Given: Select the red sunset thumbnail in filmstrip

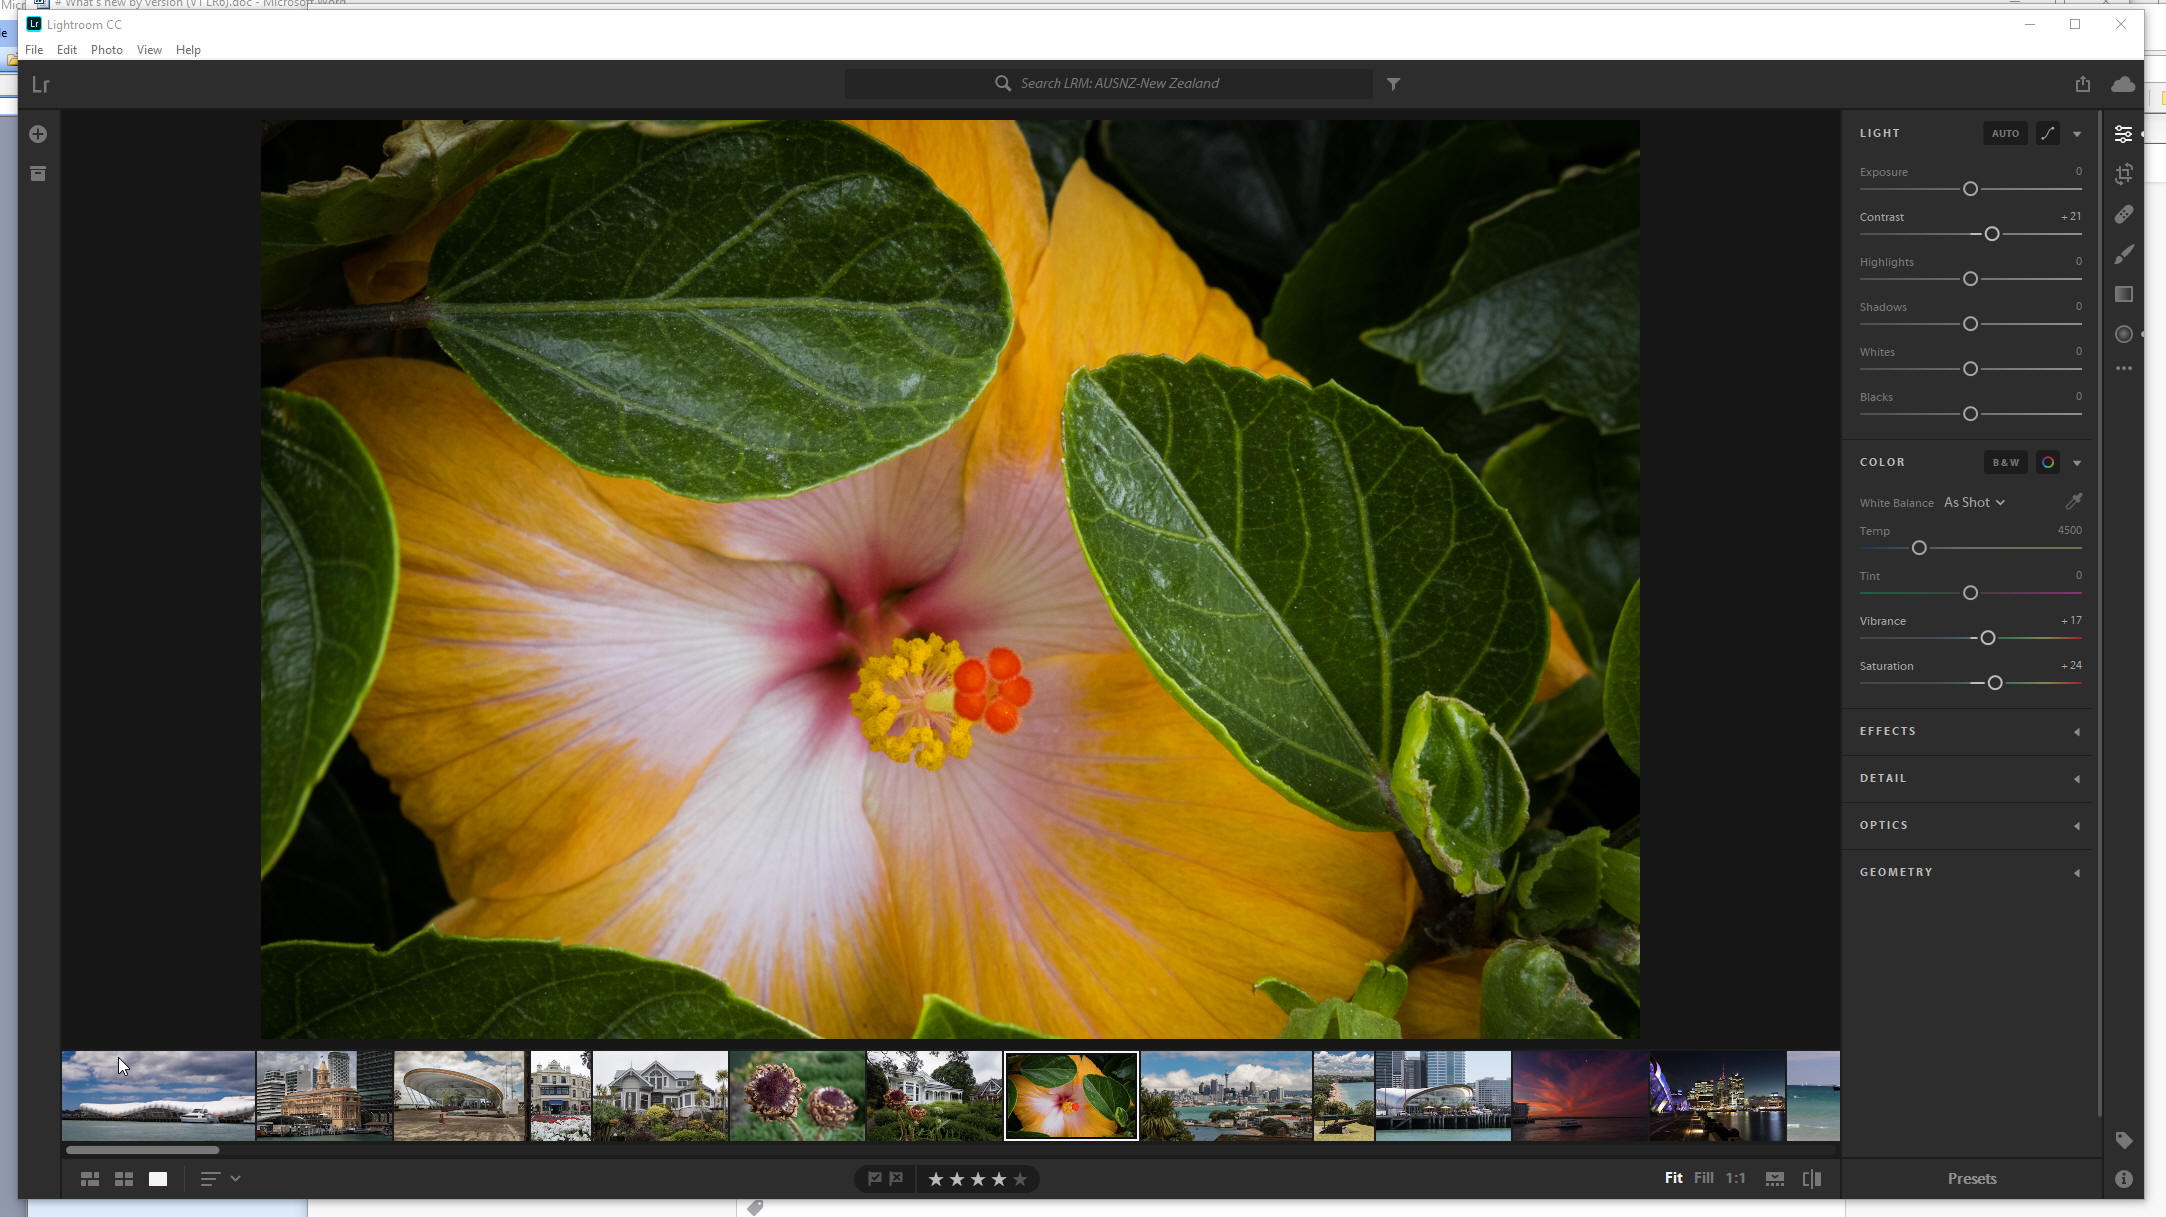Looking at the screenshot, I should (x=1580, y=1096).
